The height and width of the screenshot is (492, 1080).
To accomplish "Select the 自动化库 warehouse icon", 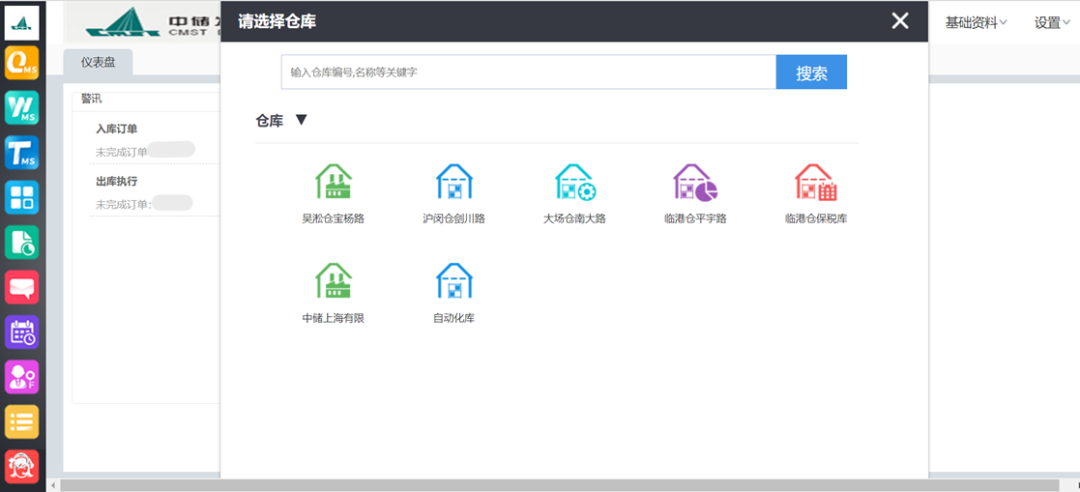I will point(454,283).
